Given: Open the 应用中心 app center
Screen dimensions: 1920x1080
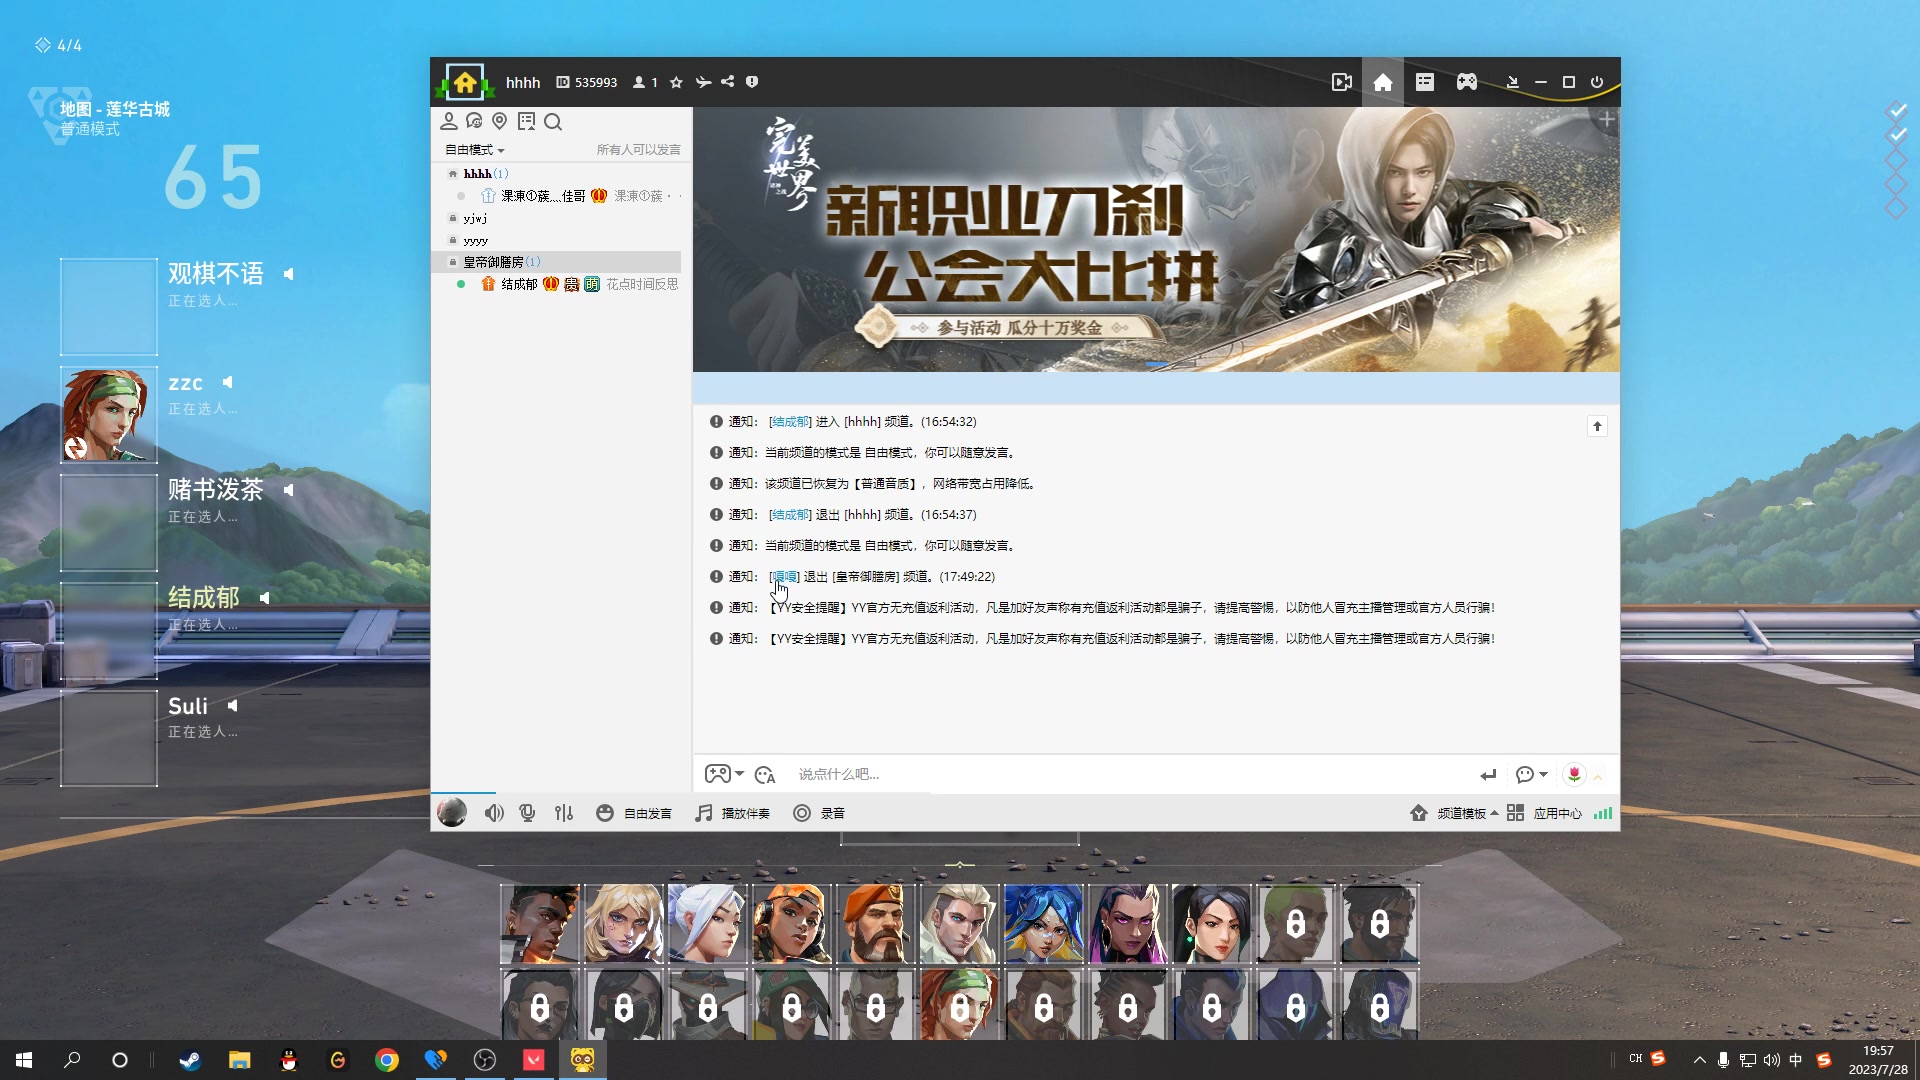Looking at the screenshot, I should click(1545, 813).
